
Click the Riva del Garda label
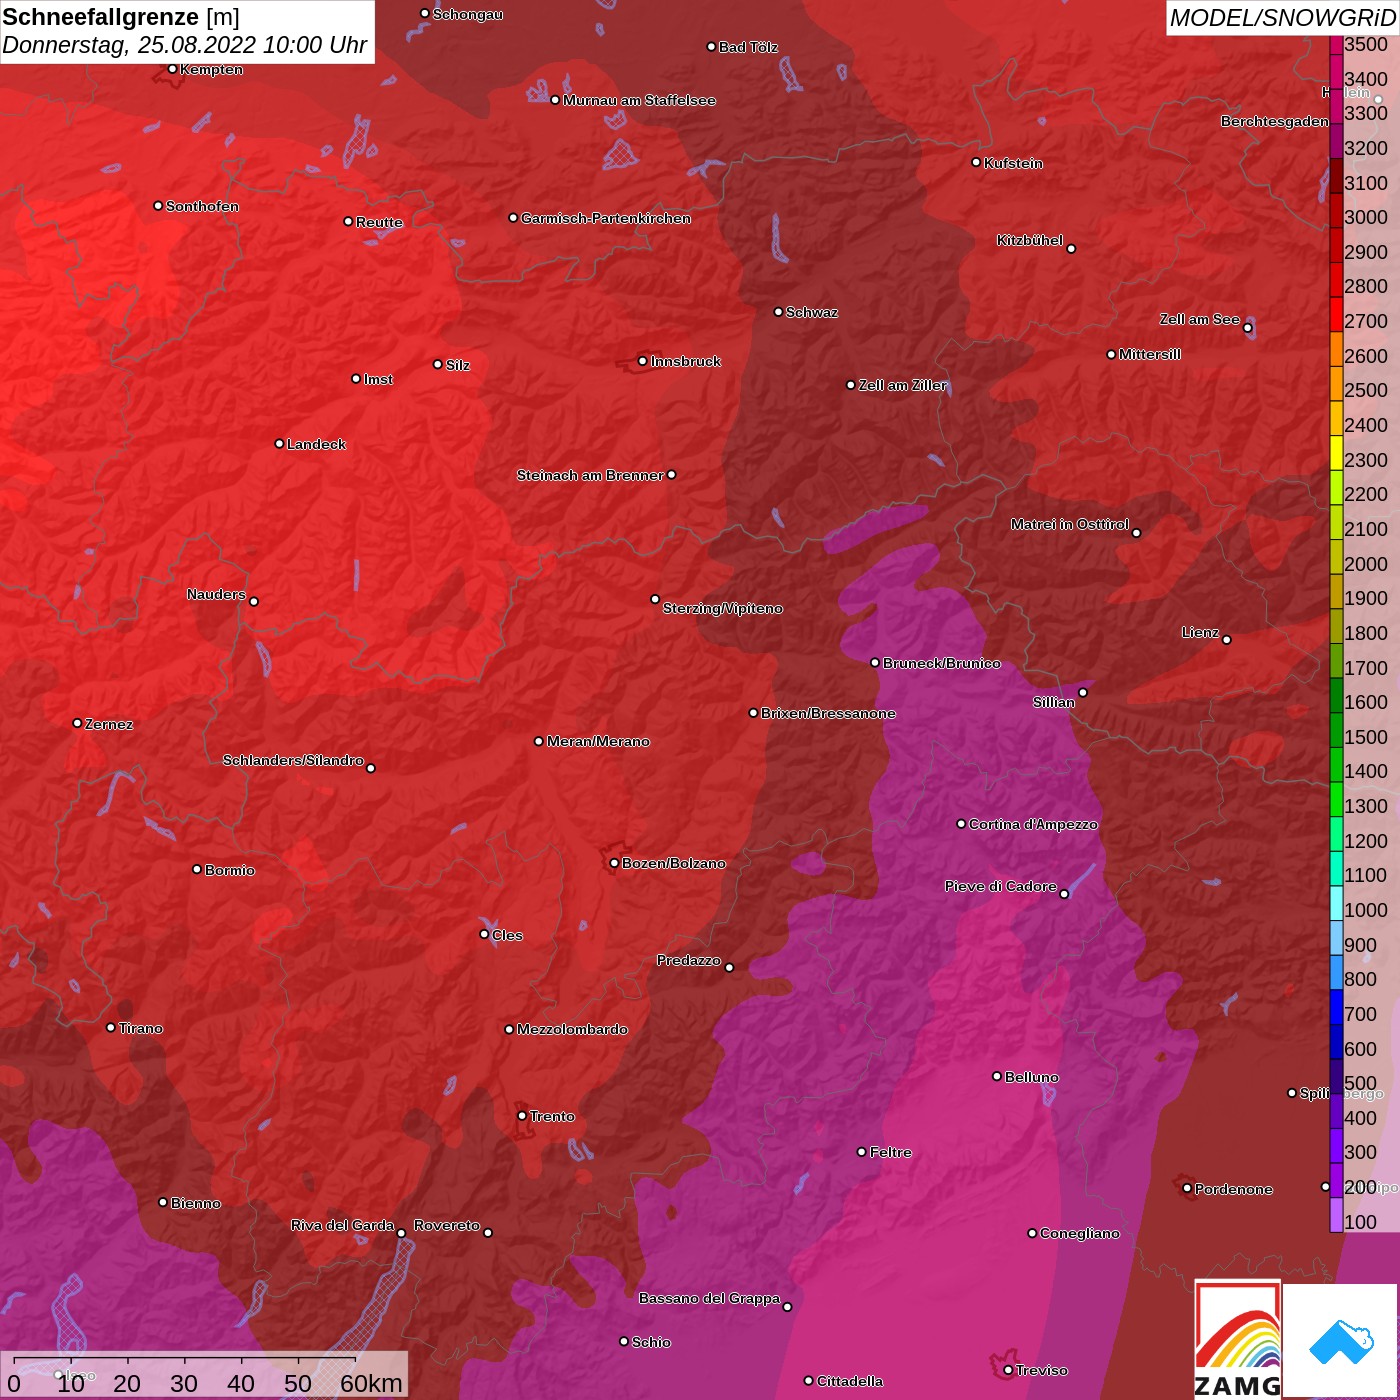tap(343, 1225)
